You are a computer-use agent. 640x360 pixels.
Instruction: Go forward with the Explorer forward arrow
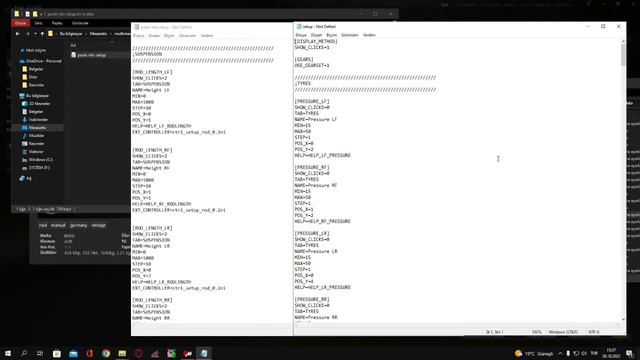point(27,34)
